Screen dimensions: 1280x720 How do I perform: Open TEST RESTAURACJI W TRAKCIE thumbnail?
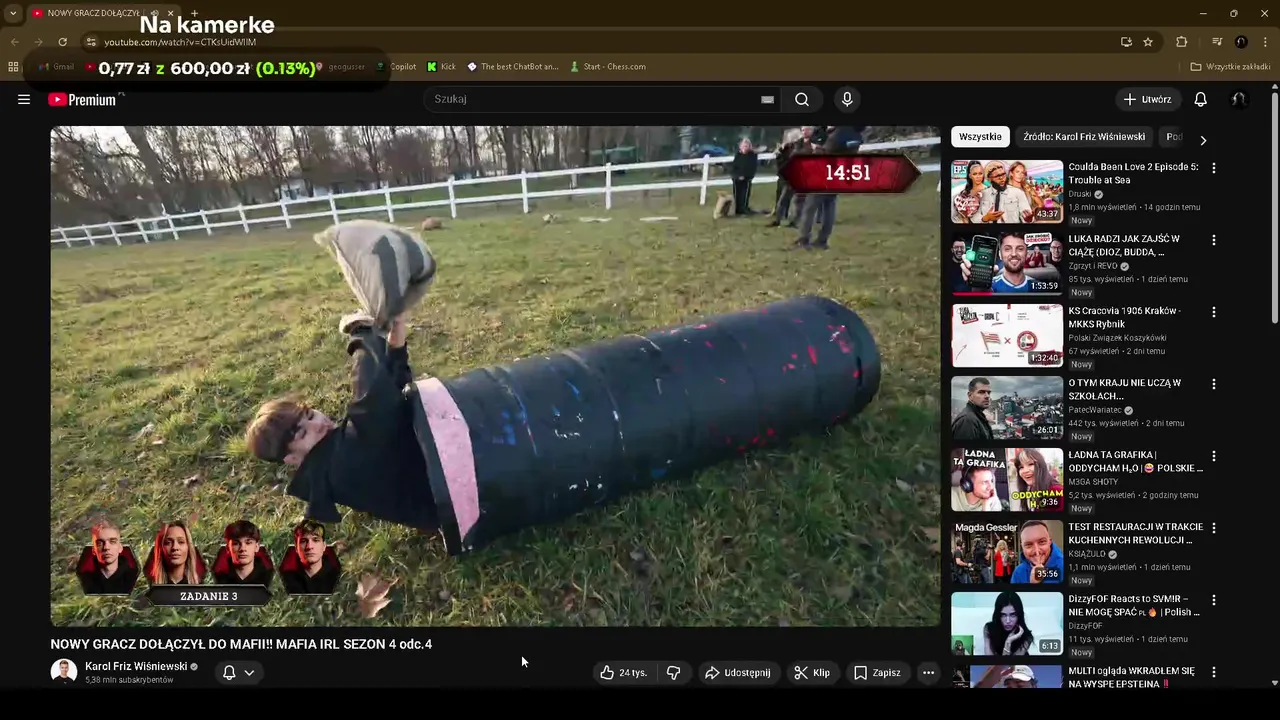pos(1007,551)
